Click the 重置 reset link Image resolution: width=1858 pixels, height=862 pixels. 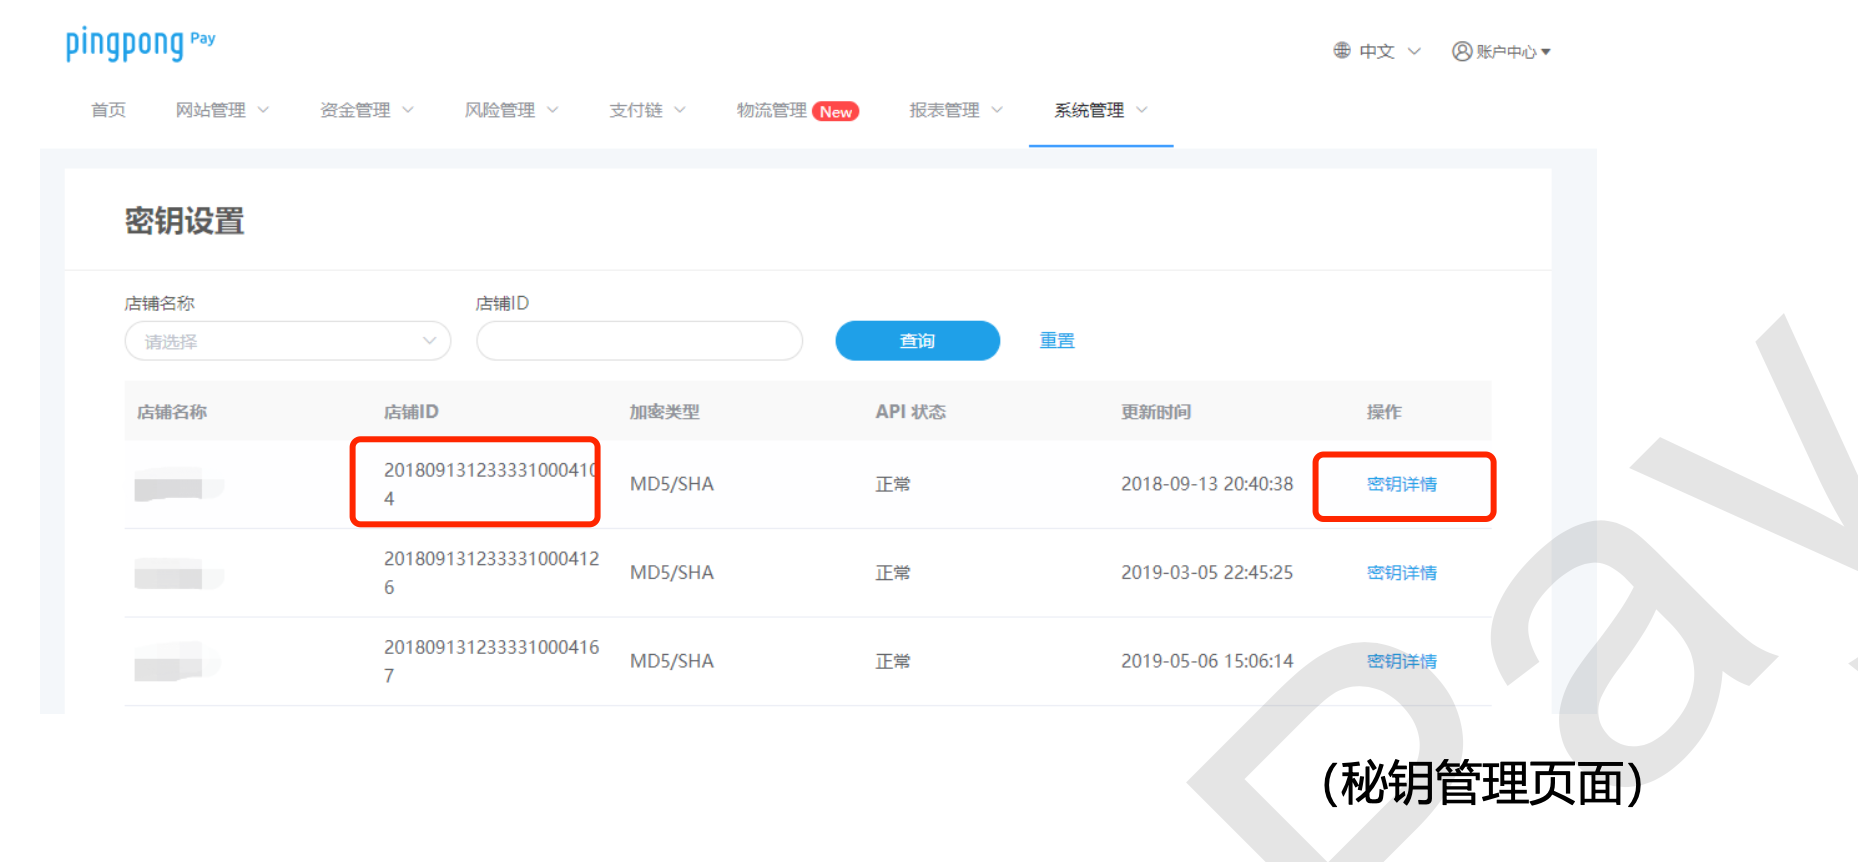1057,341
